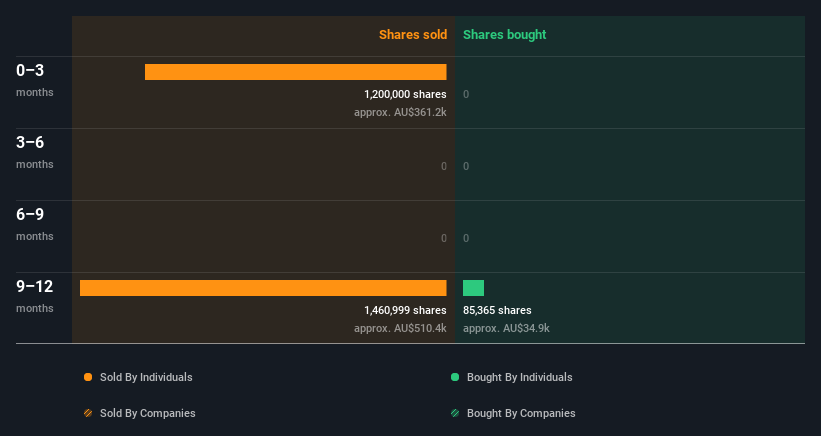Click the 1,200,000 shares value
This screenshot has height=436, width=821.
(405, 94)
